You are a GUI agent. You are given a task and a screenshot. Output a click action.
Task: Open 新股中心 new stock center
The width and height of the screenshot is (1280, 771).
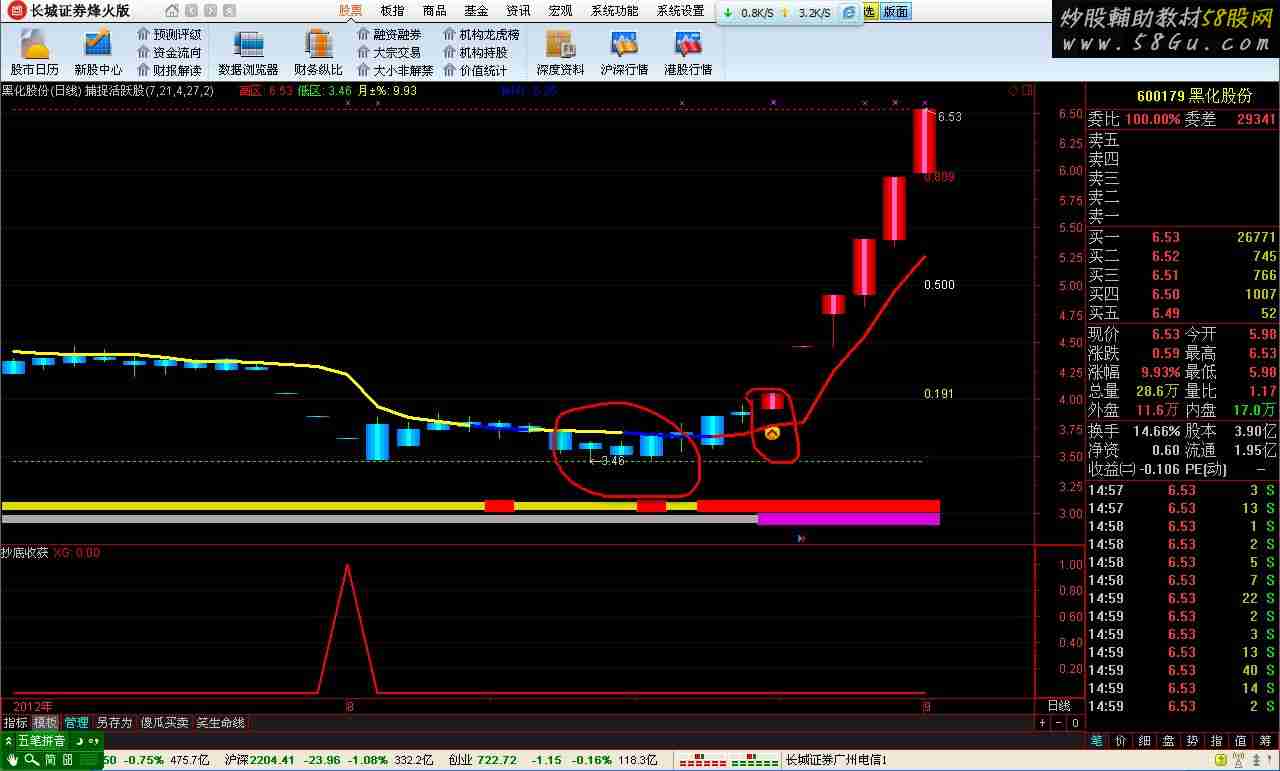pos(98,52)
